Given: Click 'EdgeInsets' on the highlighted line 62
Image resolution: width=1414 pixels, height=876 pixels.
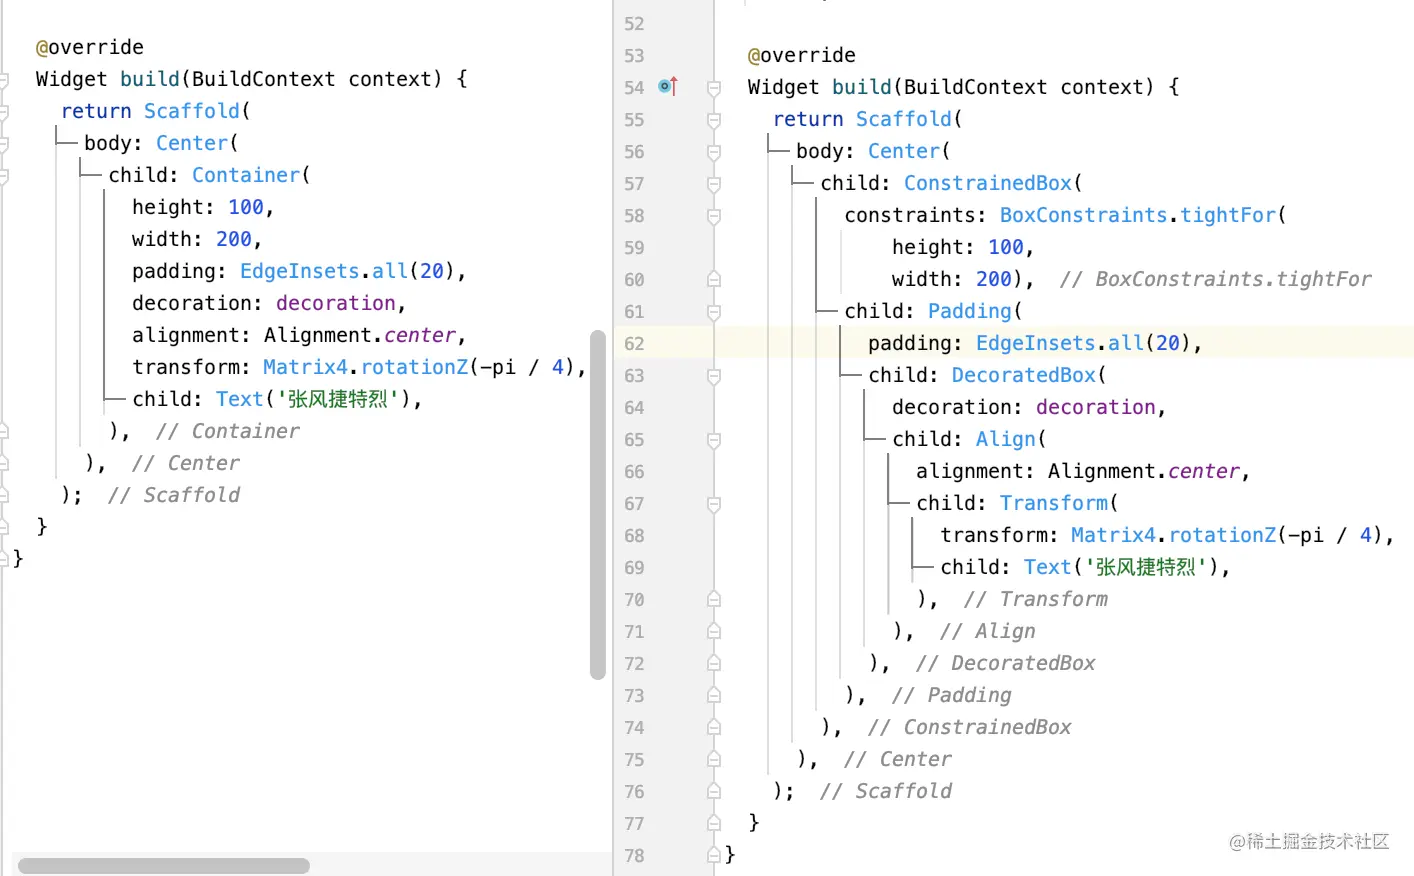Looking at the screenshot, I should tap(1036, 343).
